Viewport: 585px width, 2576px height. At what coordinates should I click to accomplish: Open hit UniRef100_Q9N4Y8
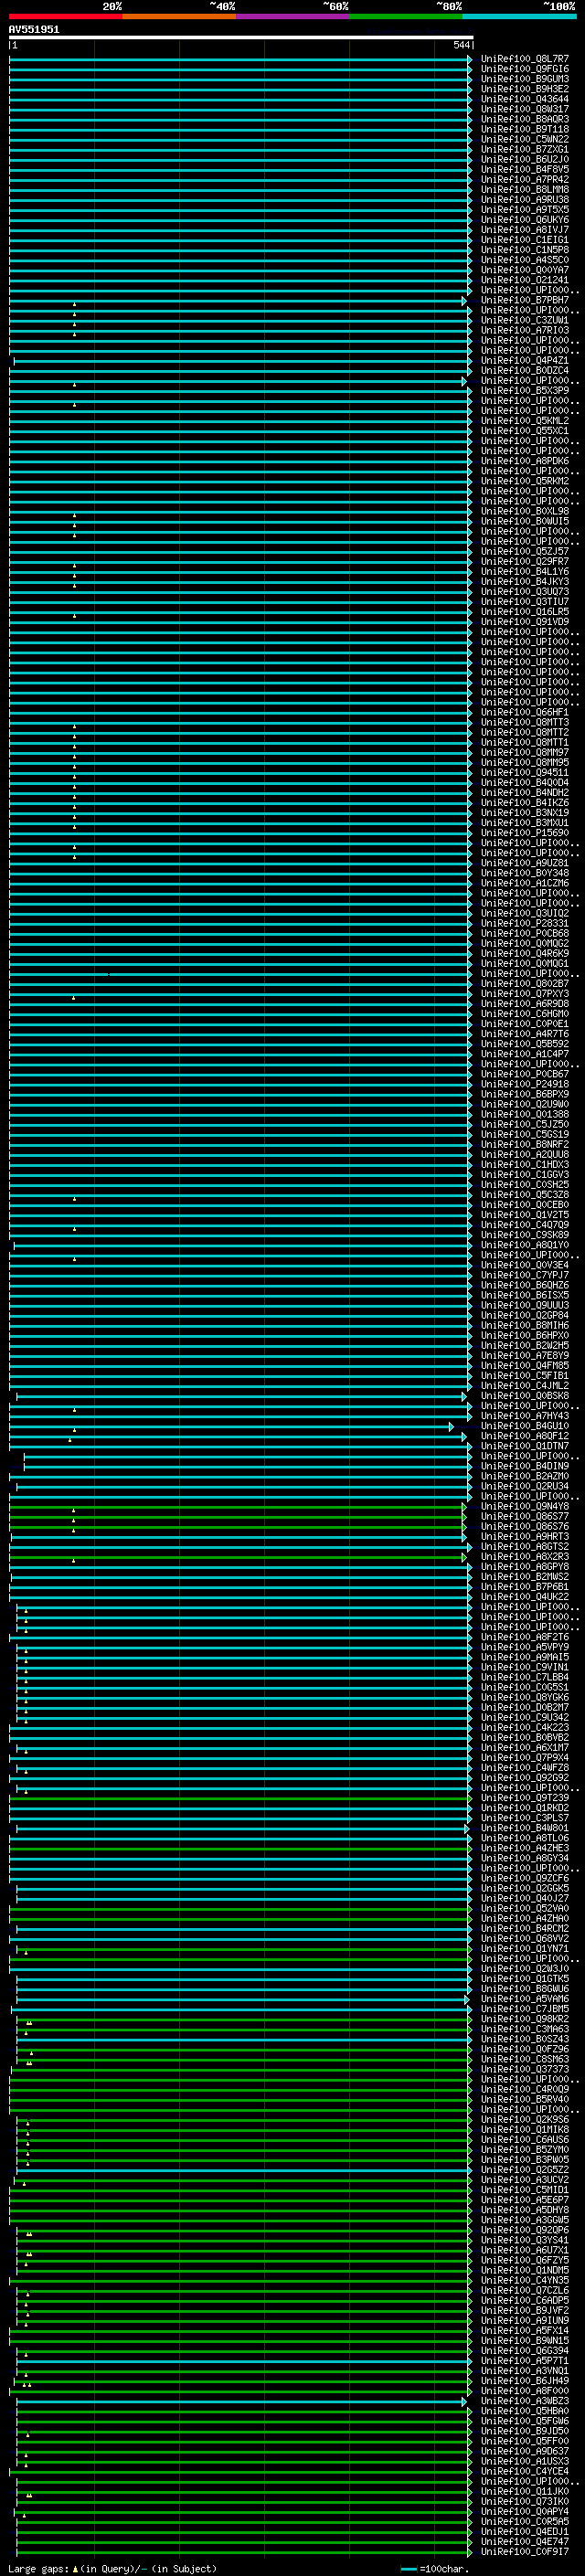(x=525, y=1506)
